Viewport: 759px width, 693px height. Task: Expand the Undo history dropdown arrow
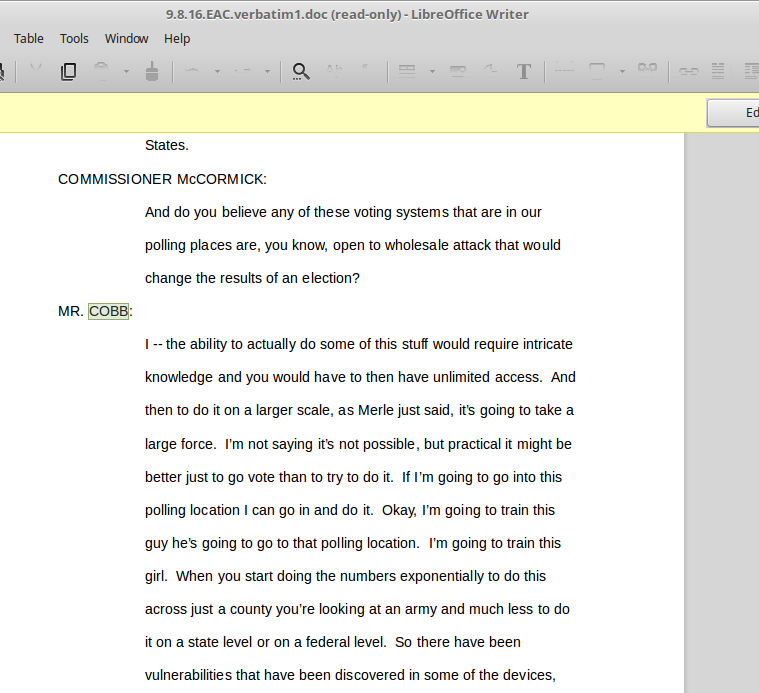(x=217, y=72)
